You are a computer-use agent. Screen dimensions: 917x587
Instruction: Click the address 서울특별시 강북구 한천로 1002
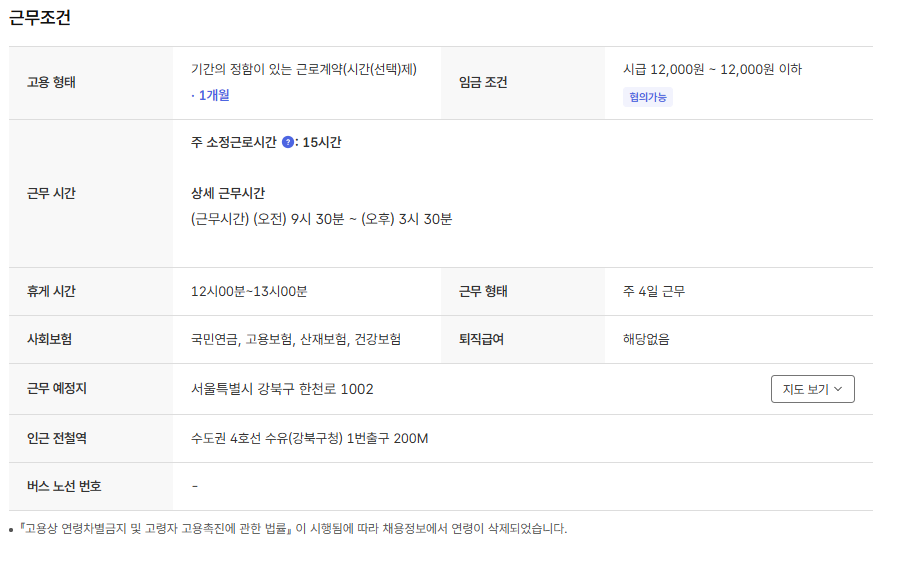click(x=282, y=389)
